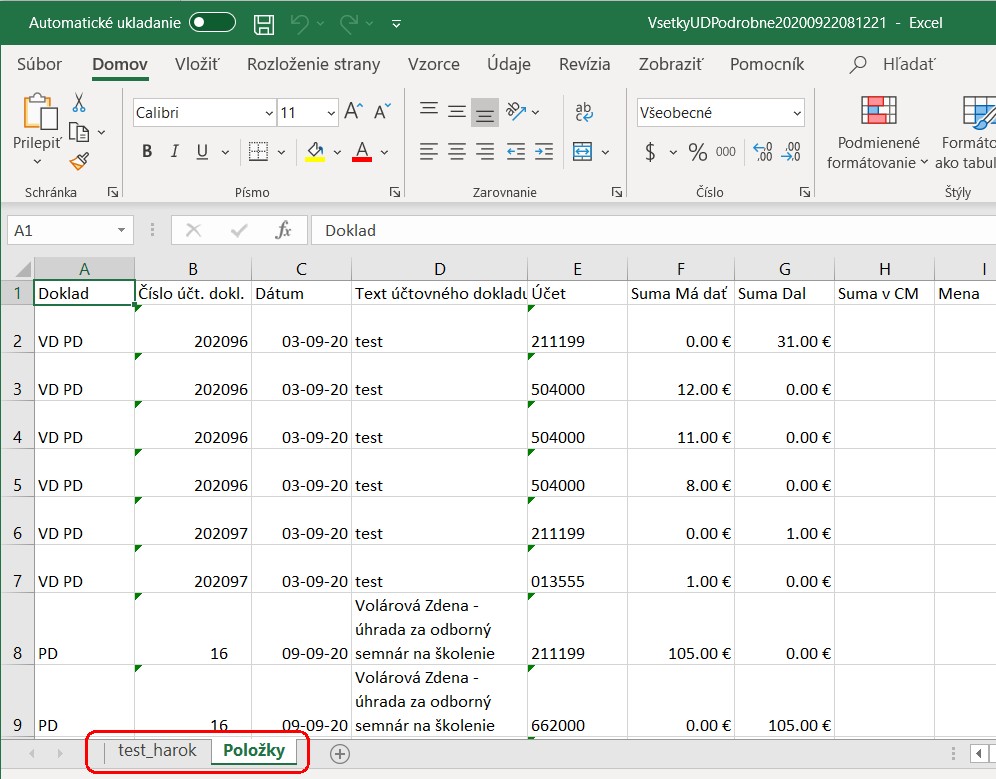Image resolution: width=996 pixels, height=779 pixels.
Task: Click the merge and center icon
Action: (582, 151)
